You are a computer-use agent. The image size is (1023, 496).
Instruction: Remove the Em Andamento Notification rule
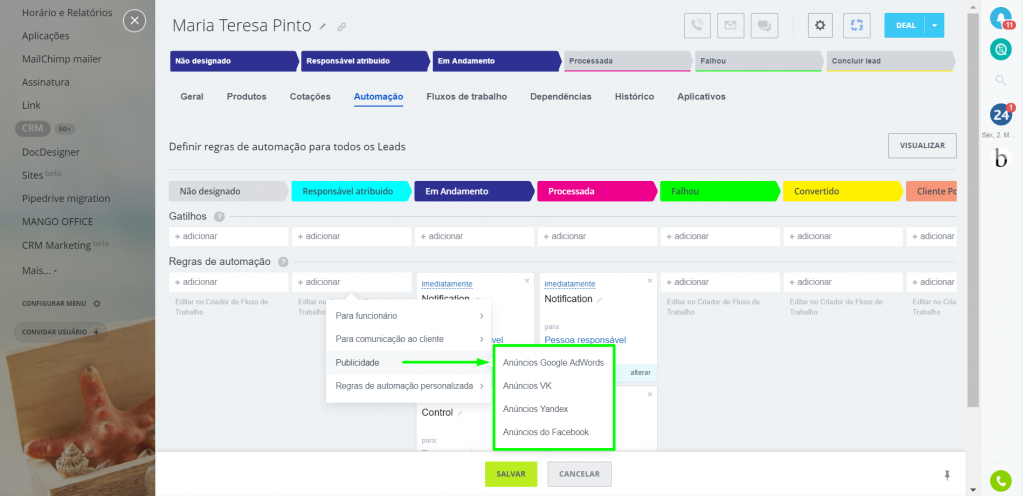coord(527,281)
